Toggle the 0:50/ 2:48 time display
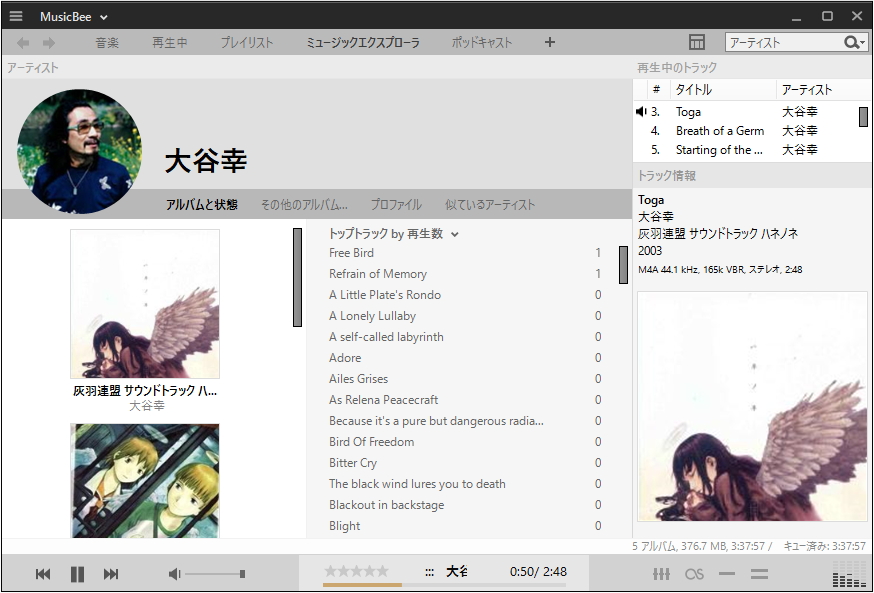The image size is (874, 593). tap(538, 572)
